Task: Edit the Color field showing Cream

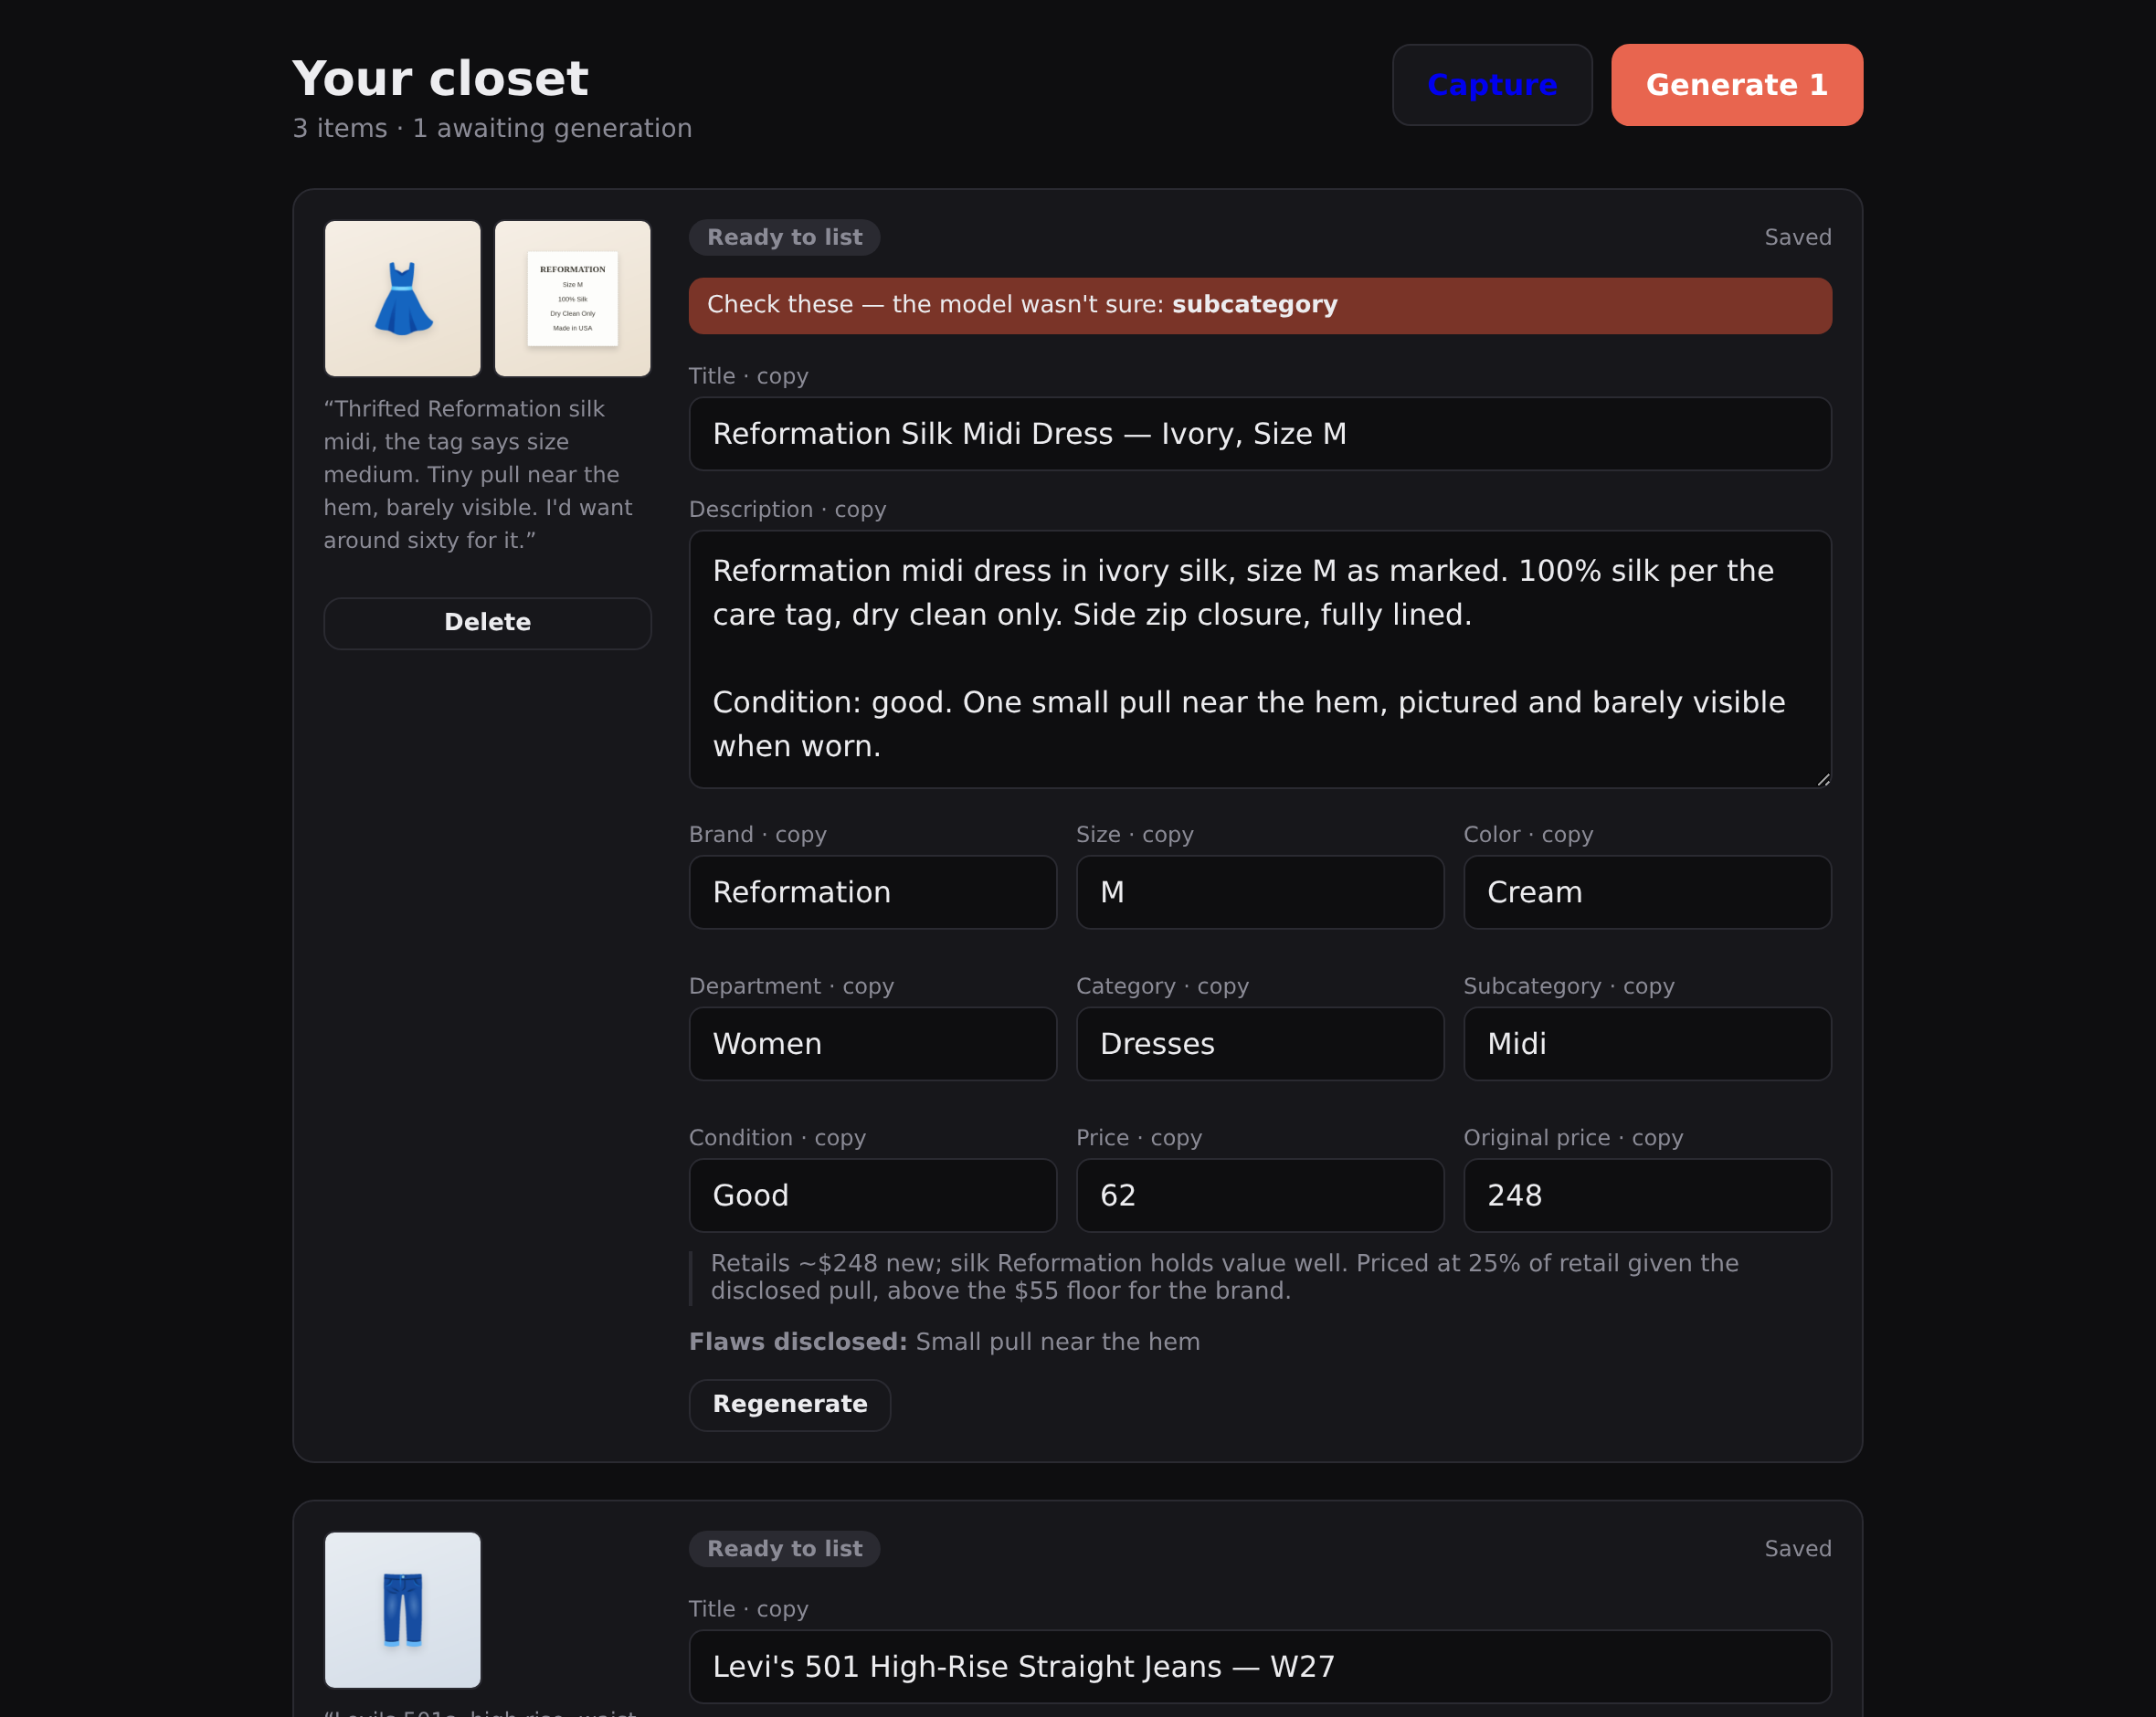Action: click(x=1647, y=892)
